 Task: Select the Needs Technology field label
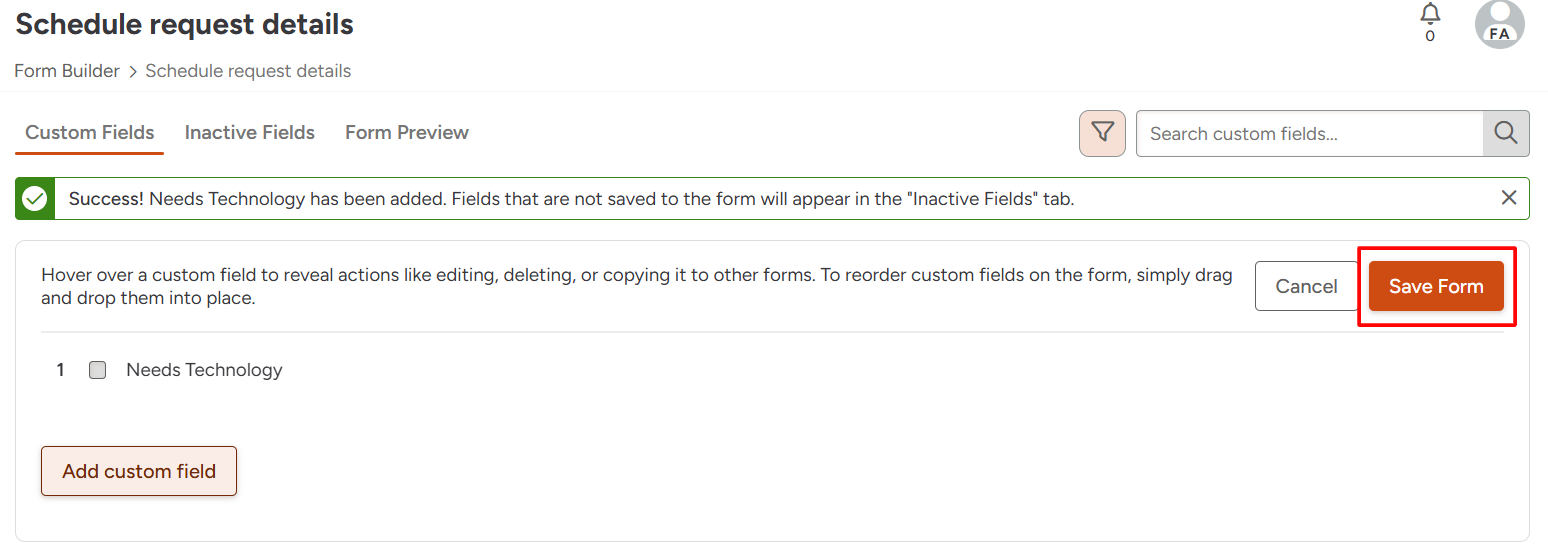point(204,370)
